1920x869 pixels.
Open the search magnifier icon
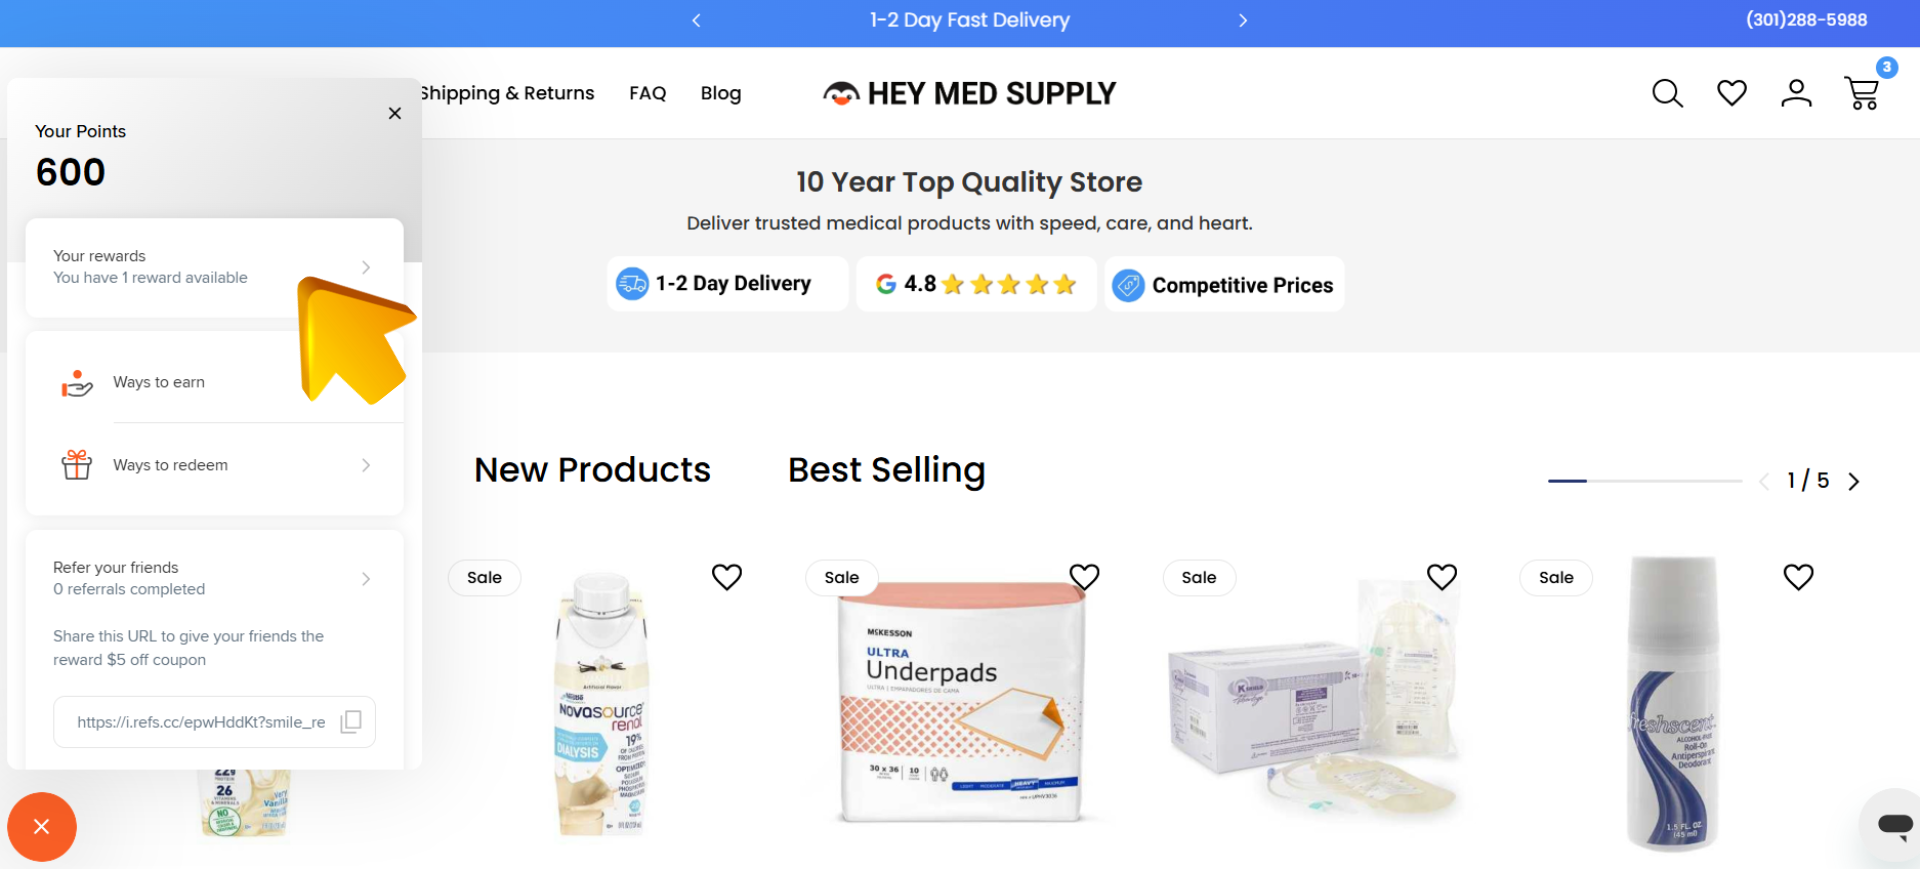[1667, 93]
